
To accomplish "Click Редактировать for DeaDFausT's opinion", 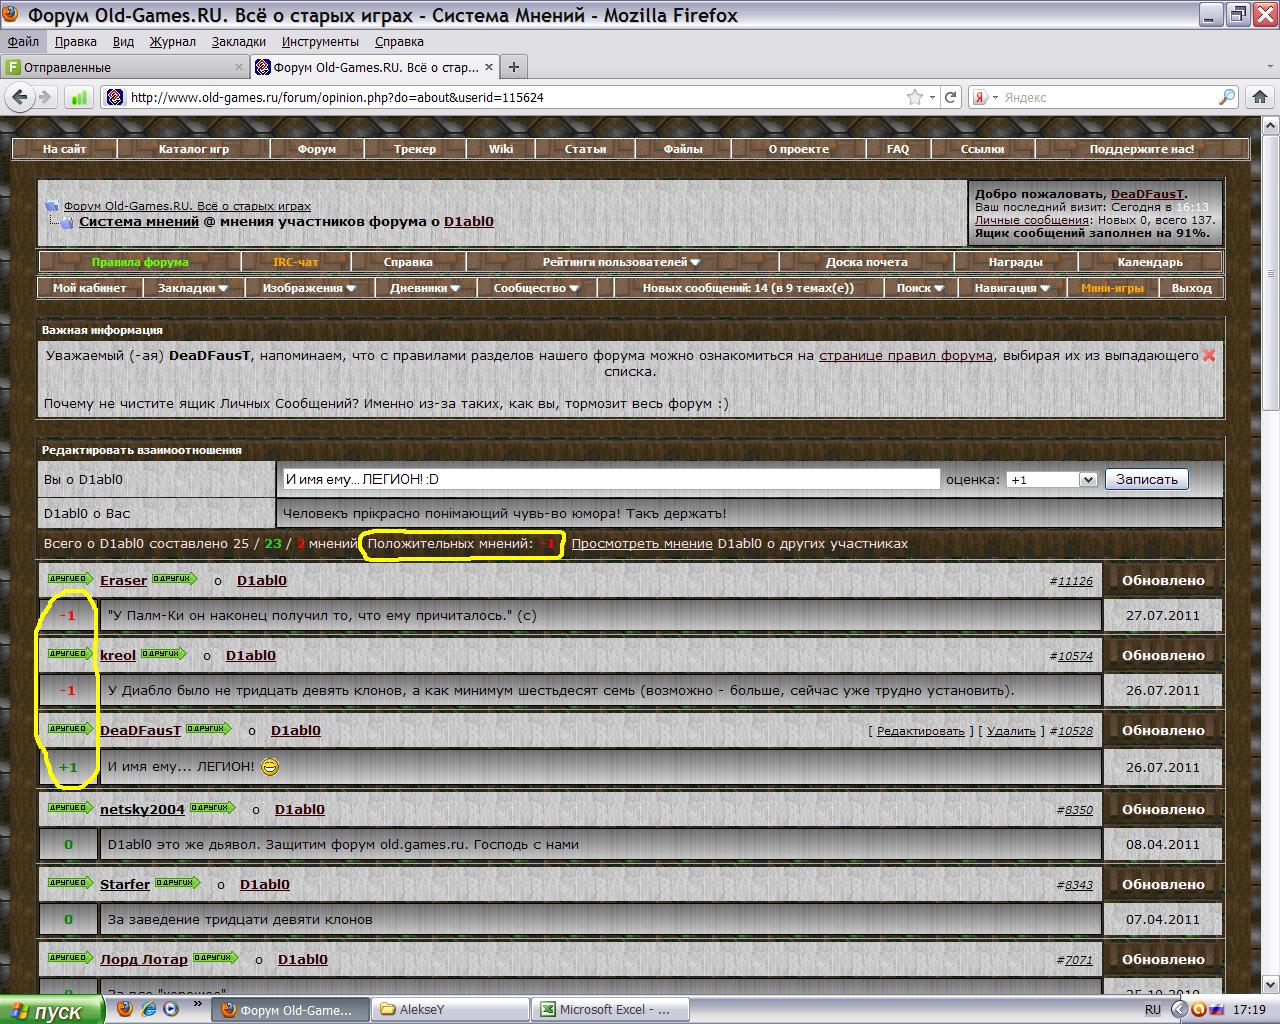I will 920,731.
